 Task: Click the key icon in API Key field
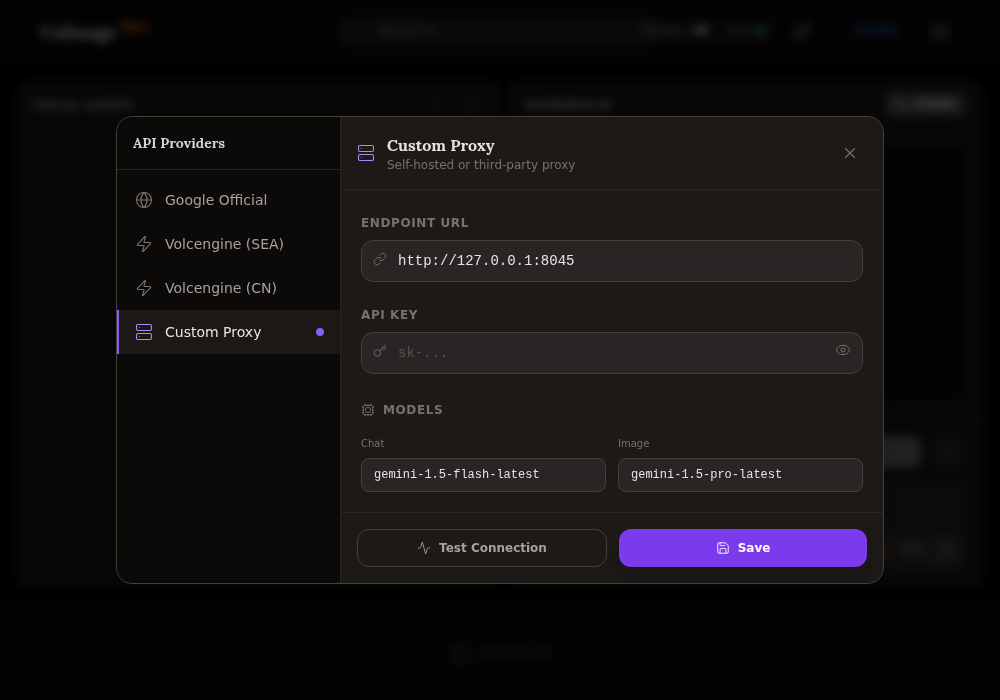tap(380, 351)
